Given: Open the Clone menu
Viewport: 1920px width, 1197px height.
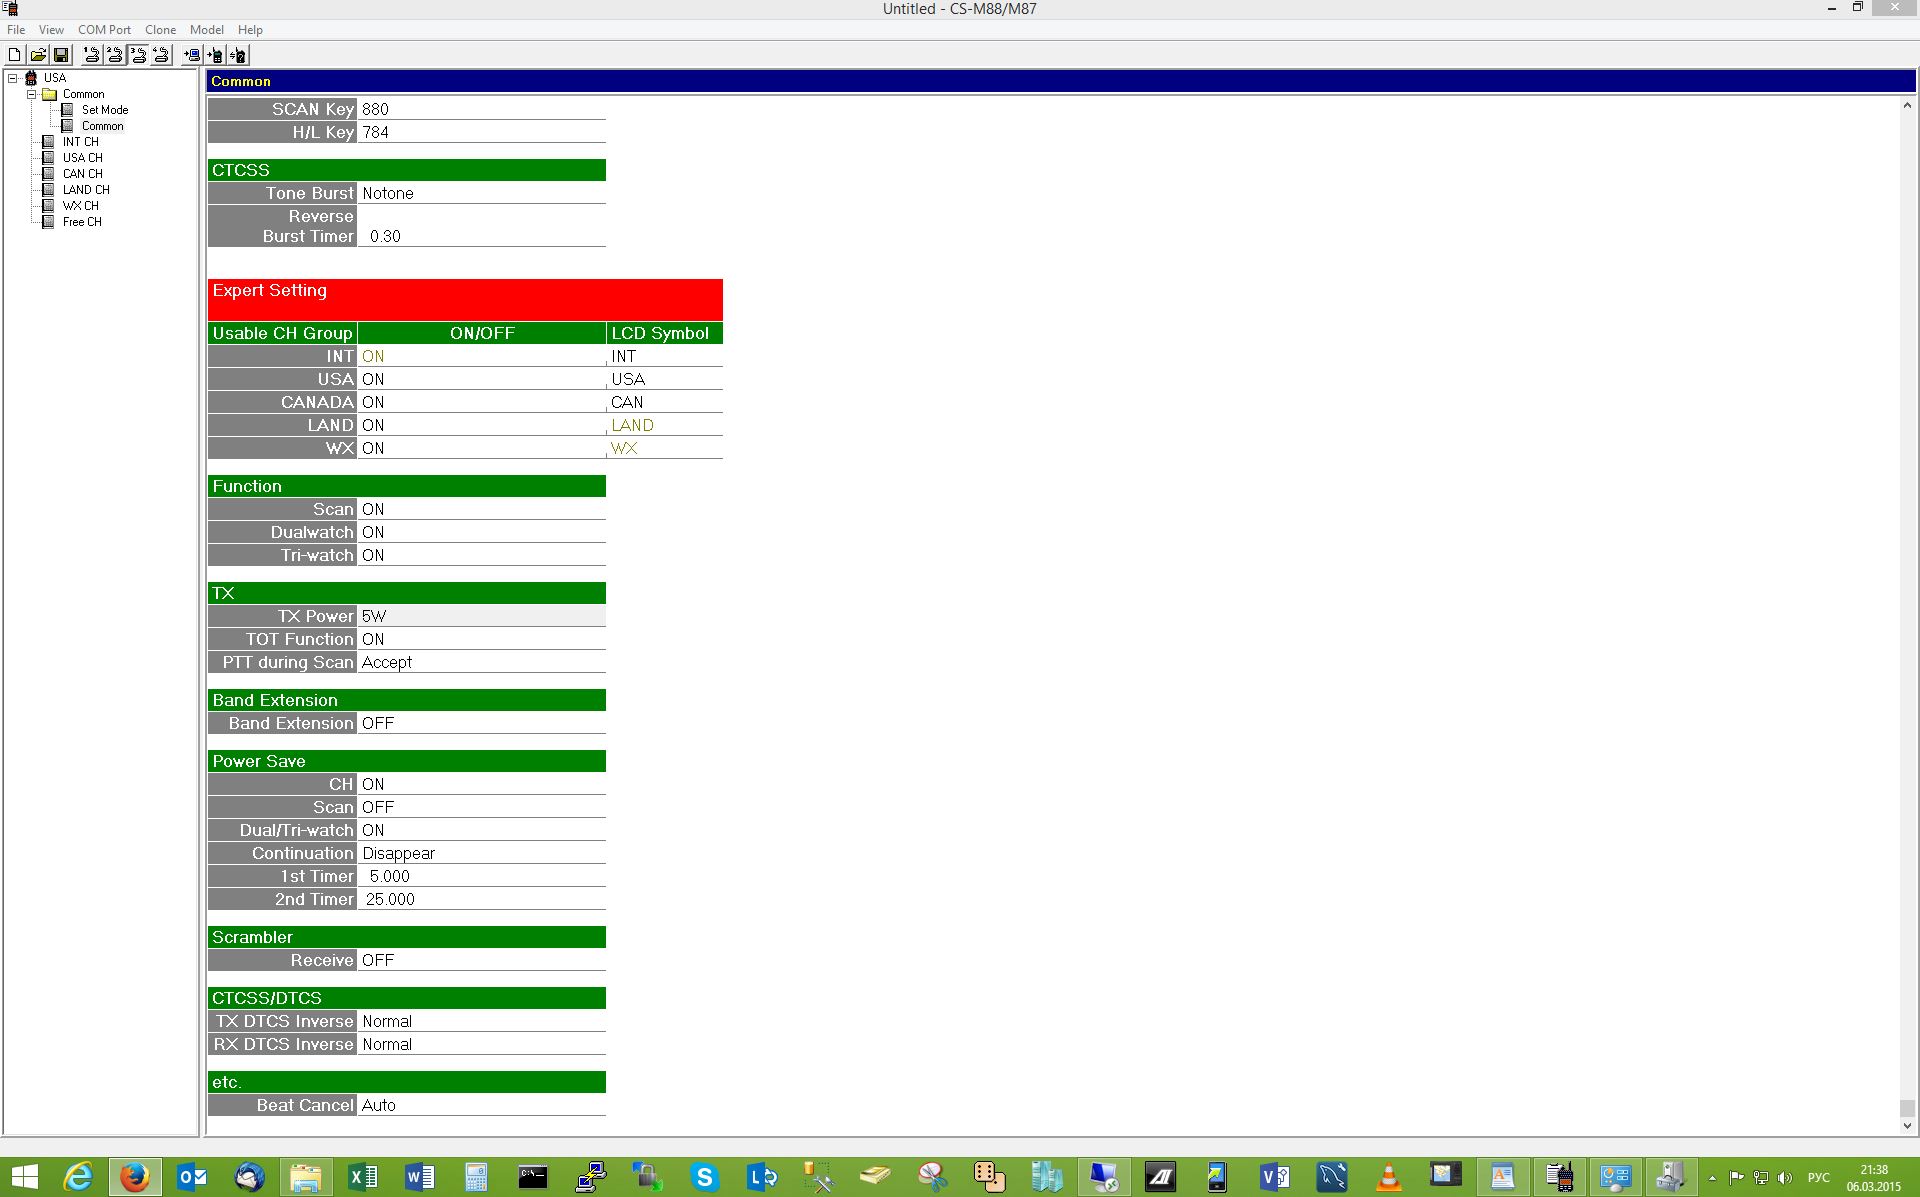Looking at the screenshot, I should [x=160, y=30].
